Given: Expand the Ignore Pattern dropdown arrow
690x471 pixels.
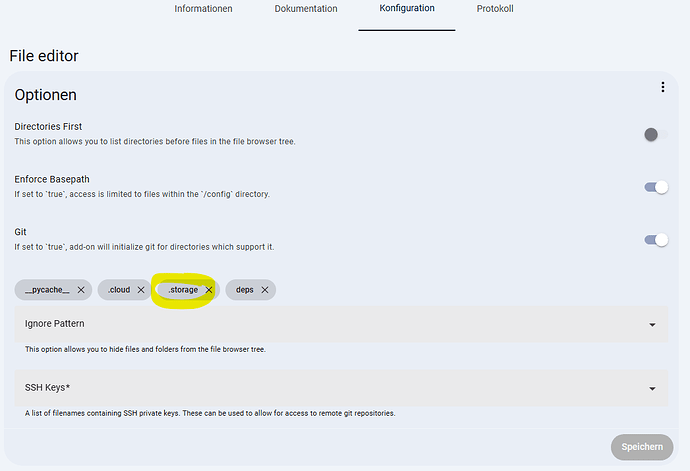Looking at the screenshot, I should tap(652, 325).
